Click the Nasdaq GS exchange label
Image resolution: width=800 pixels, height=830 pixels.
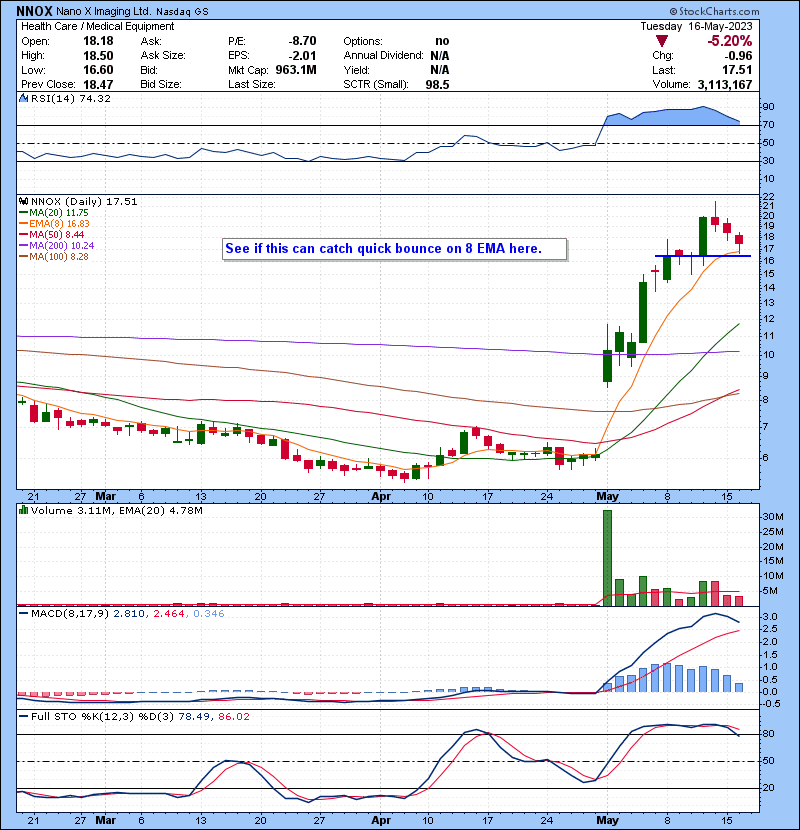[182, 11]
